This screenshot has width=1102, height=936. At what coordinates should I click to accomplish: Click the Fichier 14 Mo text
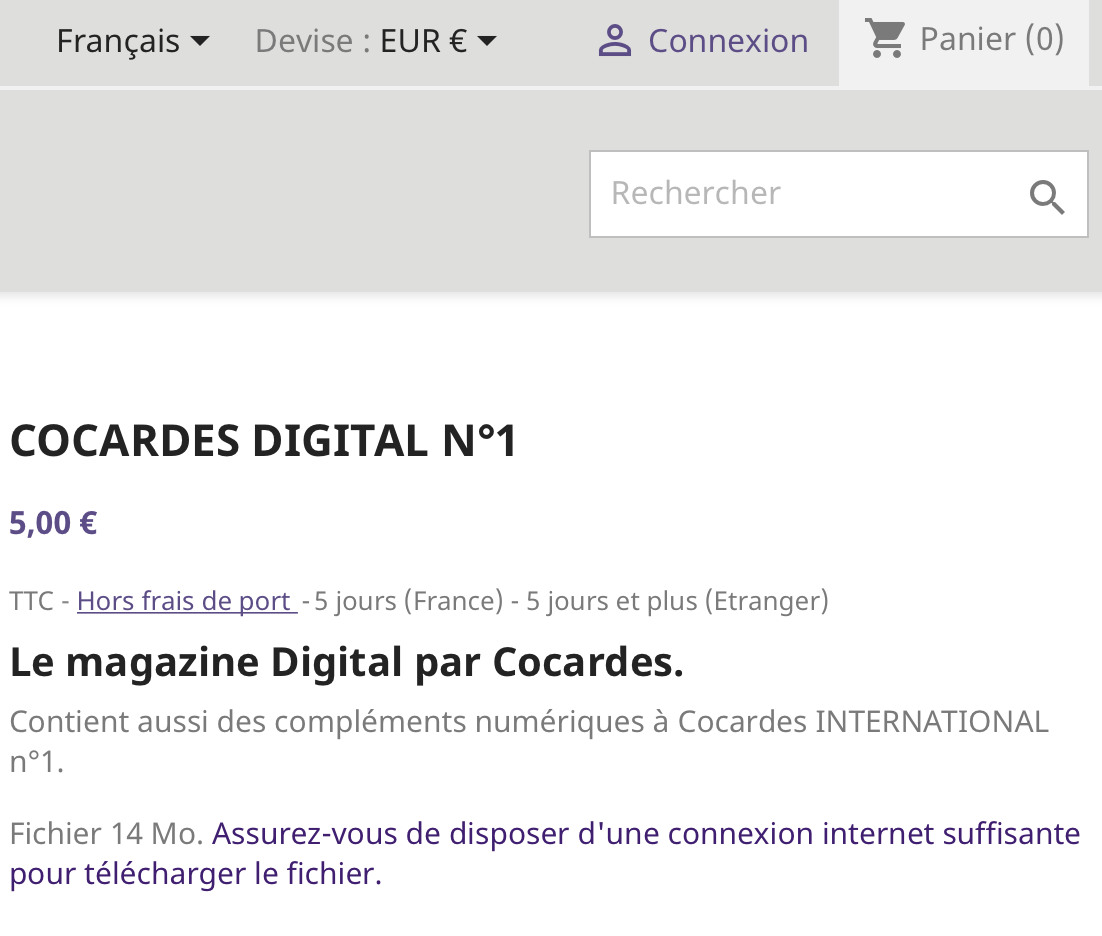106,834
